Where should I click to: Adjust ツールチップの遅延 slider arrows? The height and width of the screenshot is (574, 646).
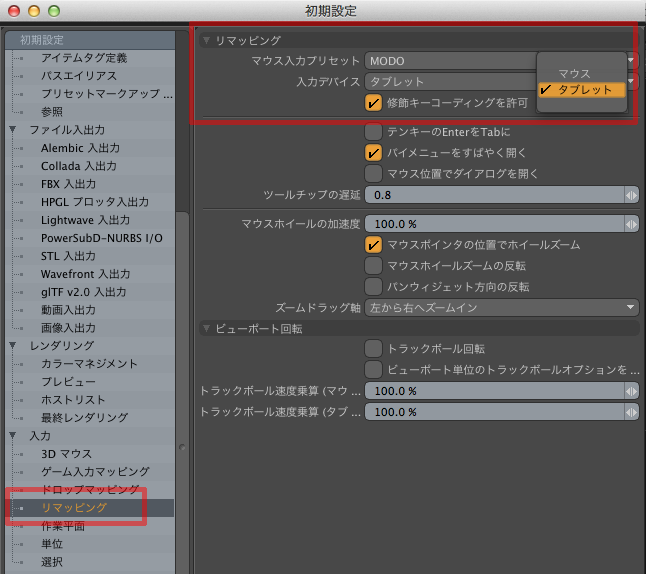pos(631,195)
